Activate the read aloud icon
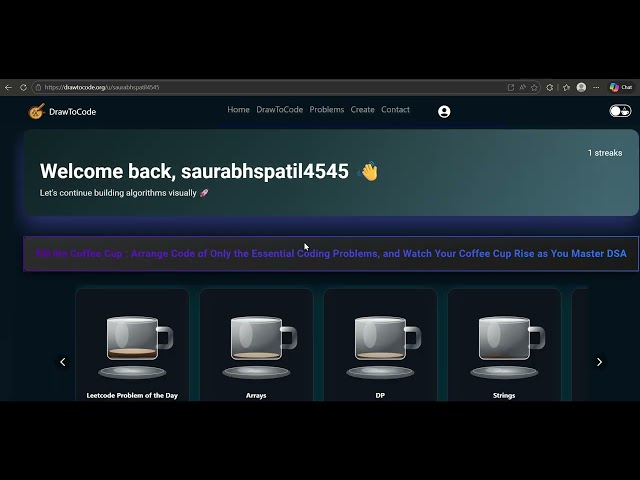Viewport: 640px width, 480px height. [x=522, y=87]
